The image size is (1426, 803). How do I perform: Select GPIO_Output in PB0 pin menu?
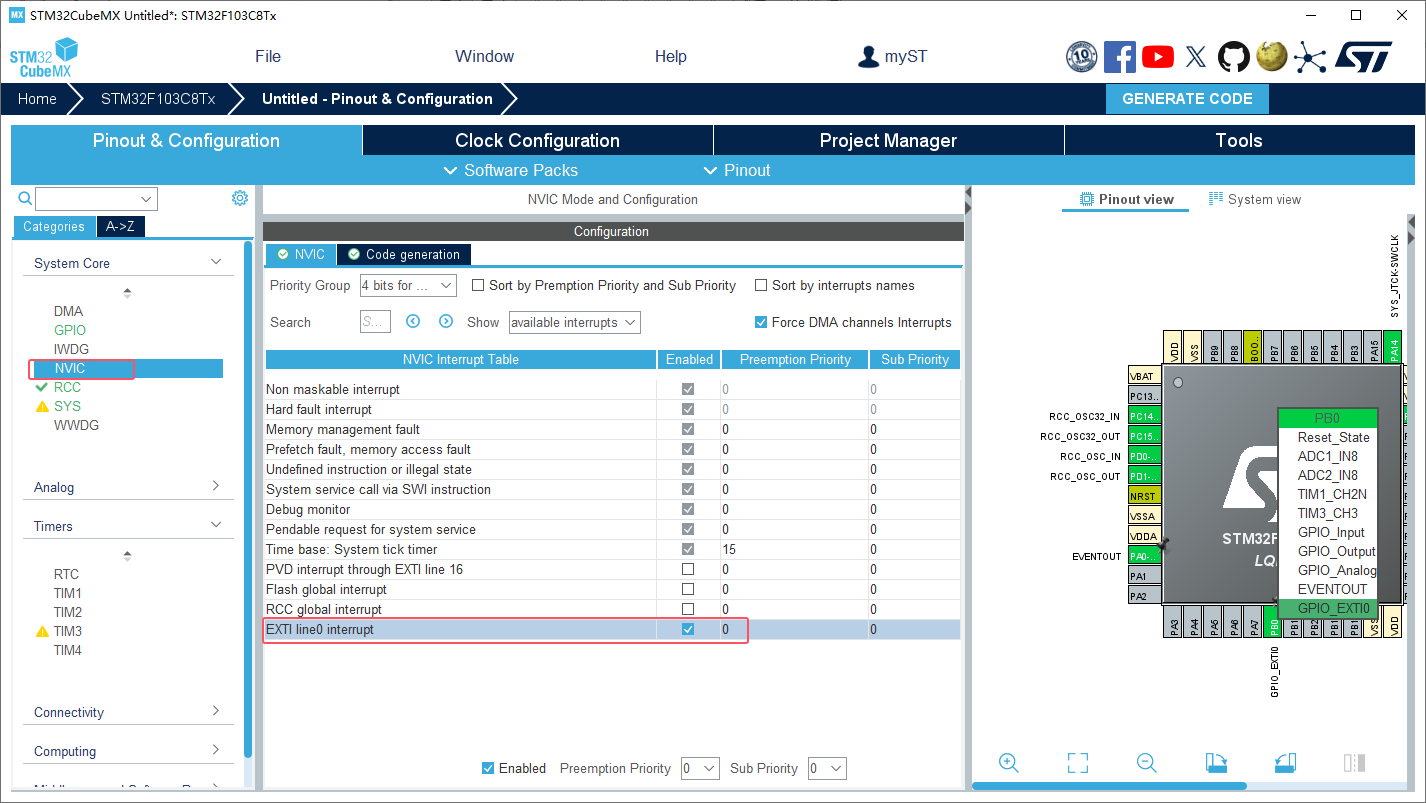click(x=1336, y=551)
